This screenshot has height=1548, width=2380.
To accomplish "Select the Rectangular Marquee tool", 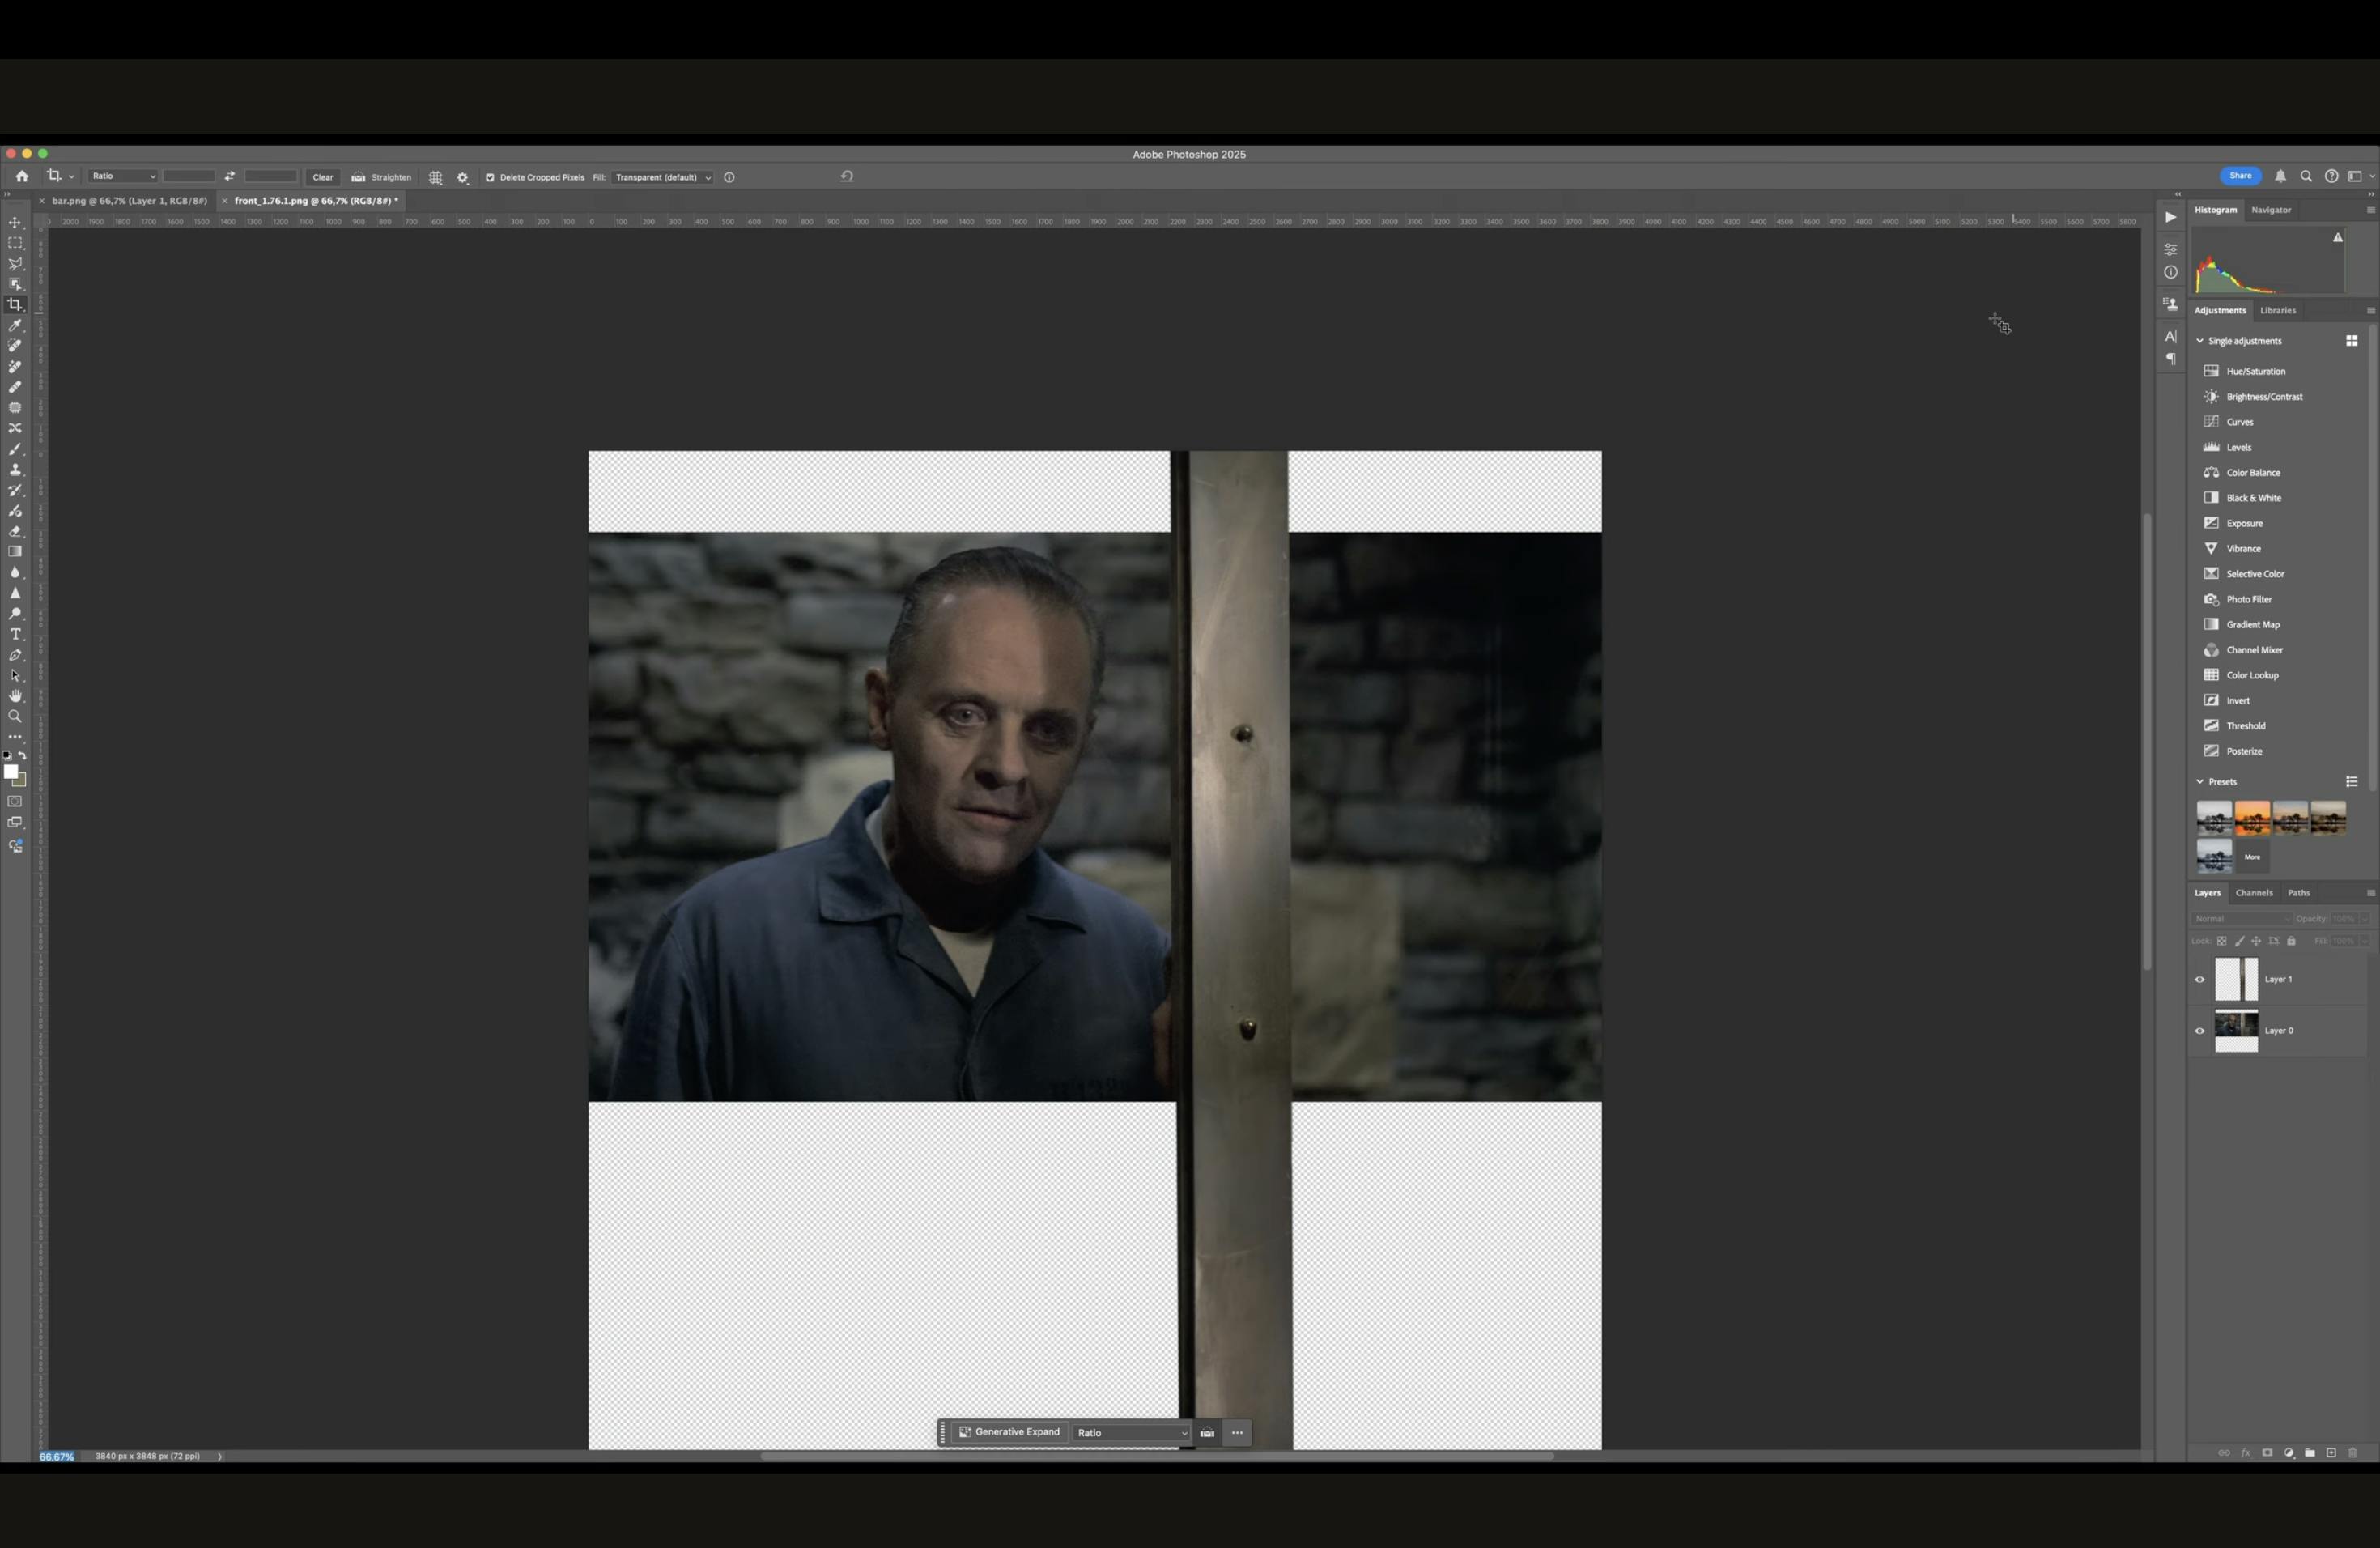I will tap(15, 243).
